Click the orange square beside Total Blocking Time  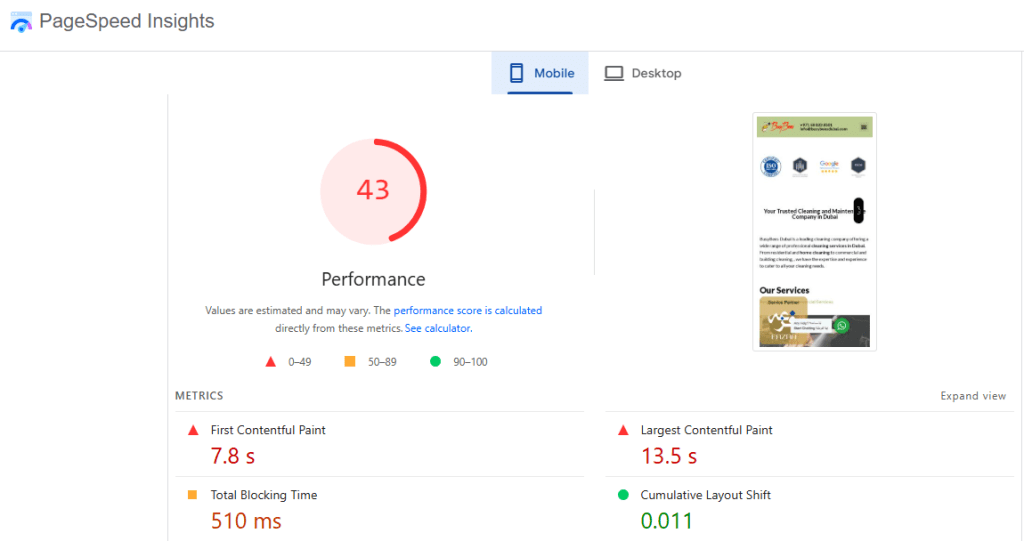193,495
